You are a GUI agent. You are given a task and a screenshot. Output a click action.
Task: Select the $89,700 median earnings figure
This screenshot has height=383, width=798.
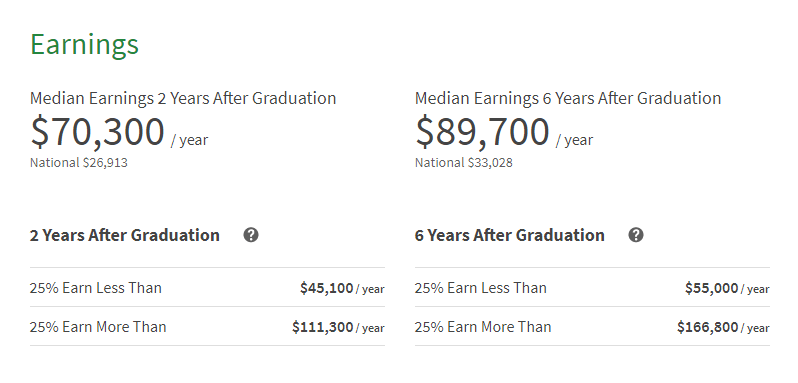point(482,132)
